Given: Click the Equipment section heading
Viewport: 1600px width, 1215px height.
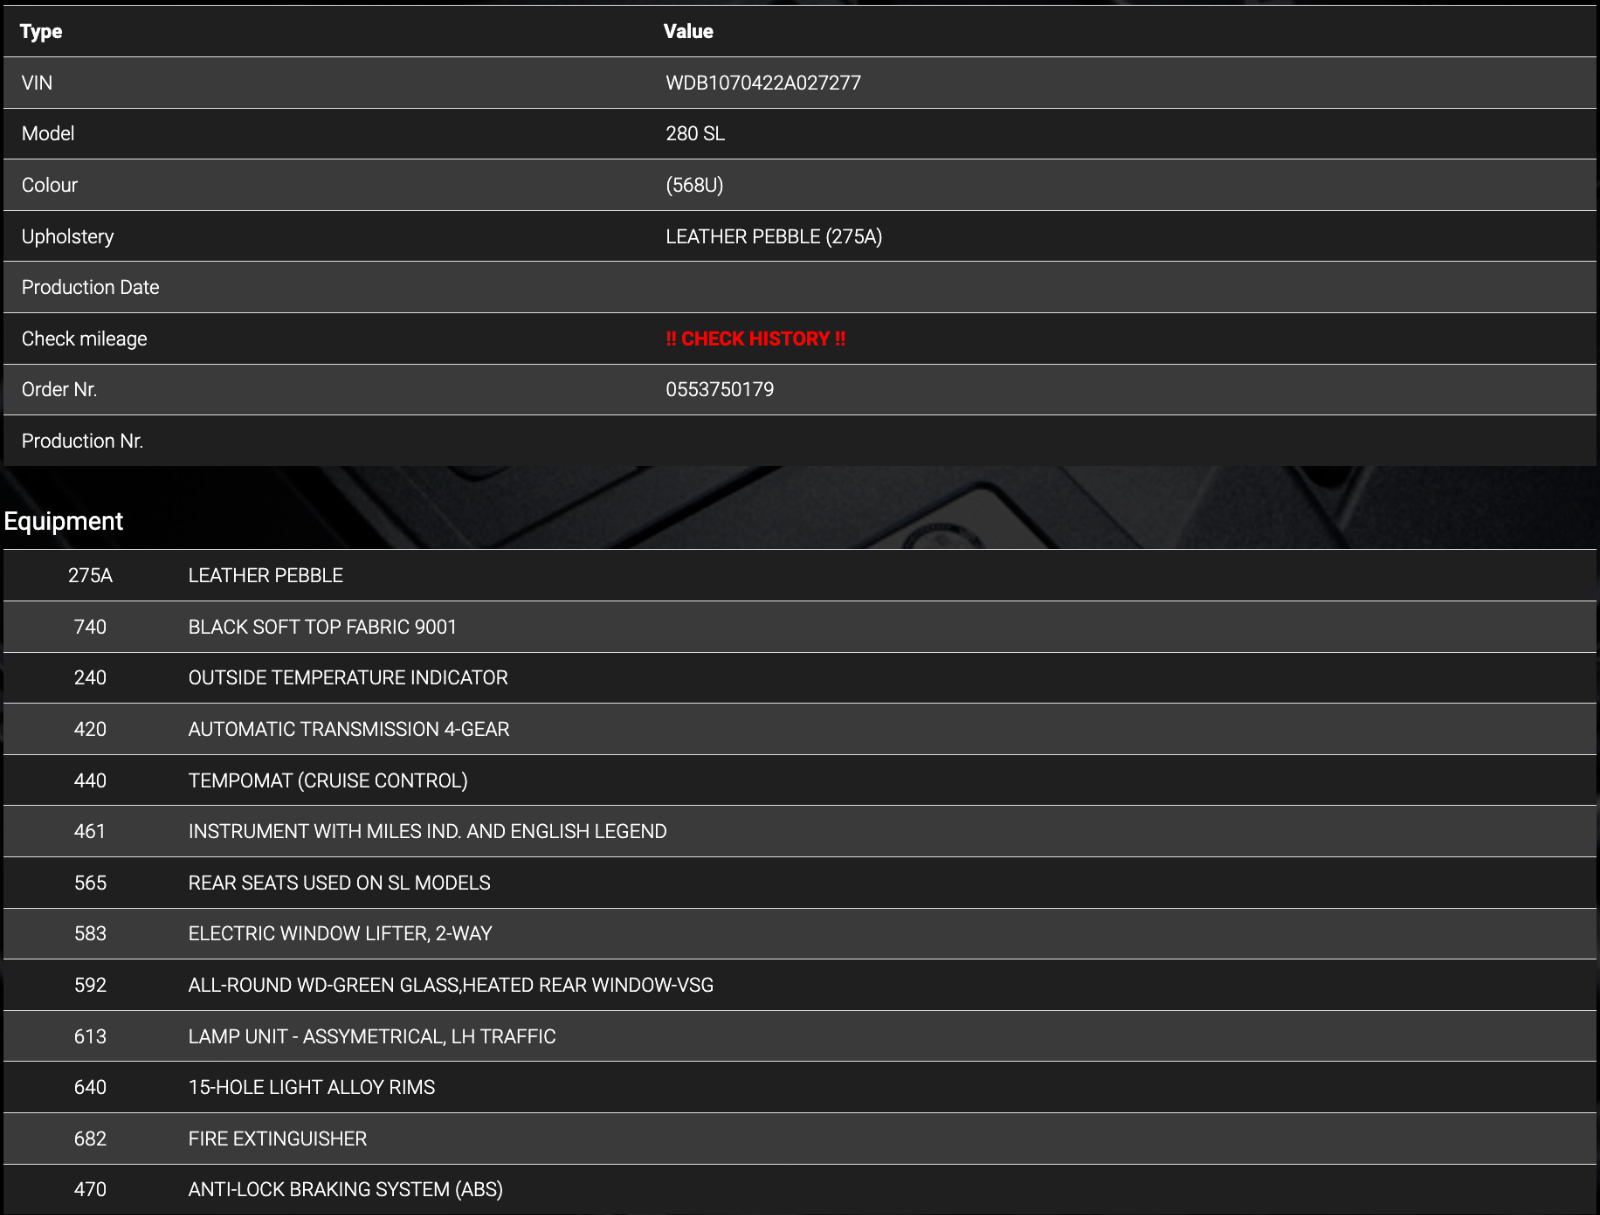Looking at the screenshot, I should click(x=63, y=521).
